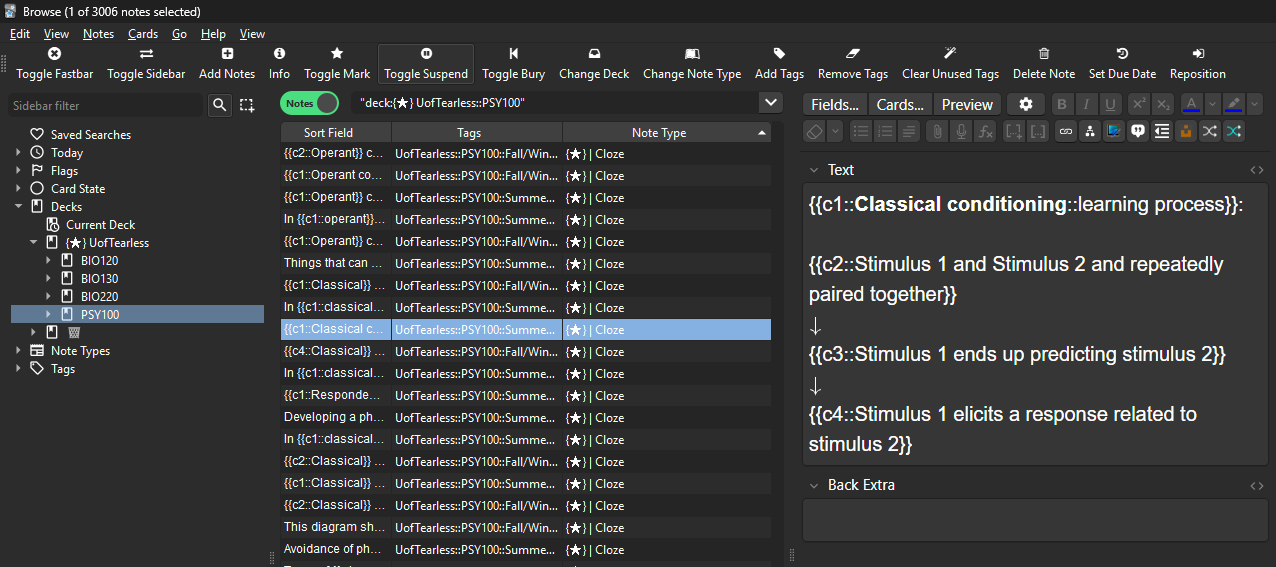Viewport: 1276px width, 567px height.
Task: Collapse the Back Extra field section
Action: (x=814, y=485)
